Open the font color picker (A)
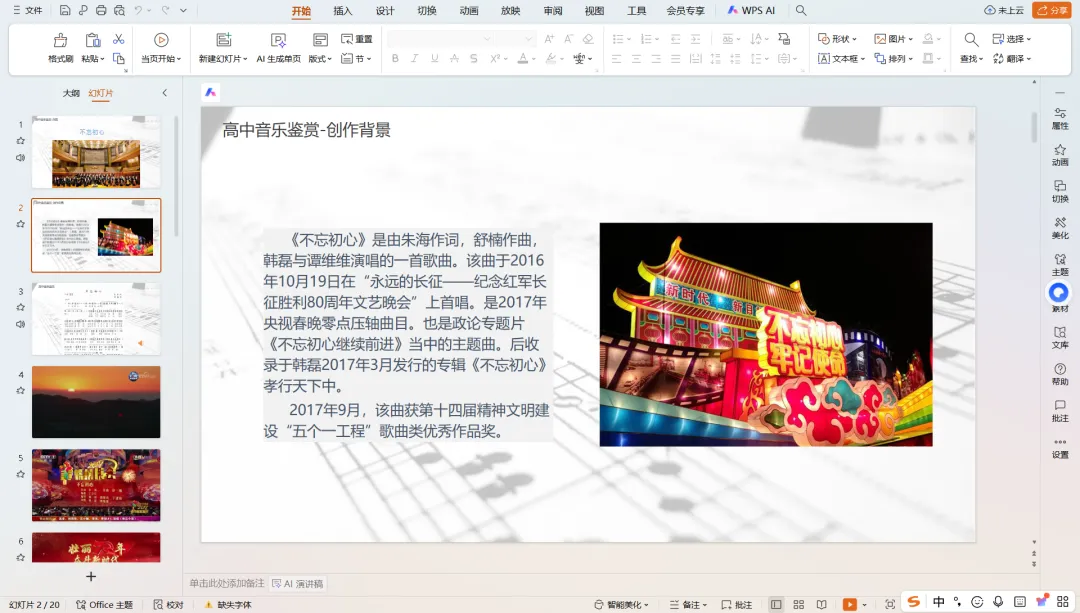 click(523, 59)
